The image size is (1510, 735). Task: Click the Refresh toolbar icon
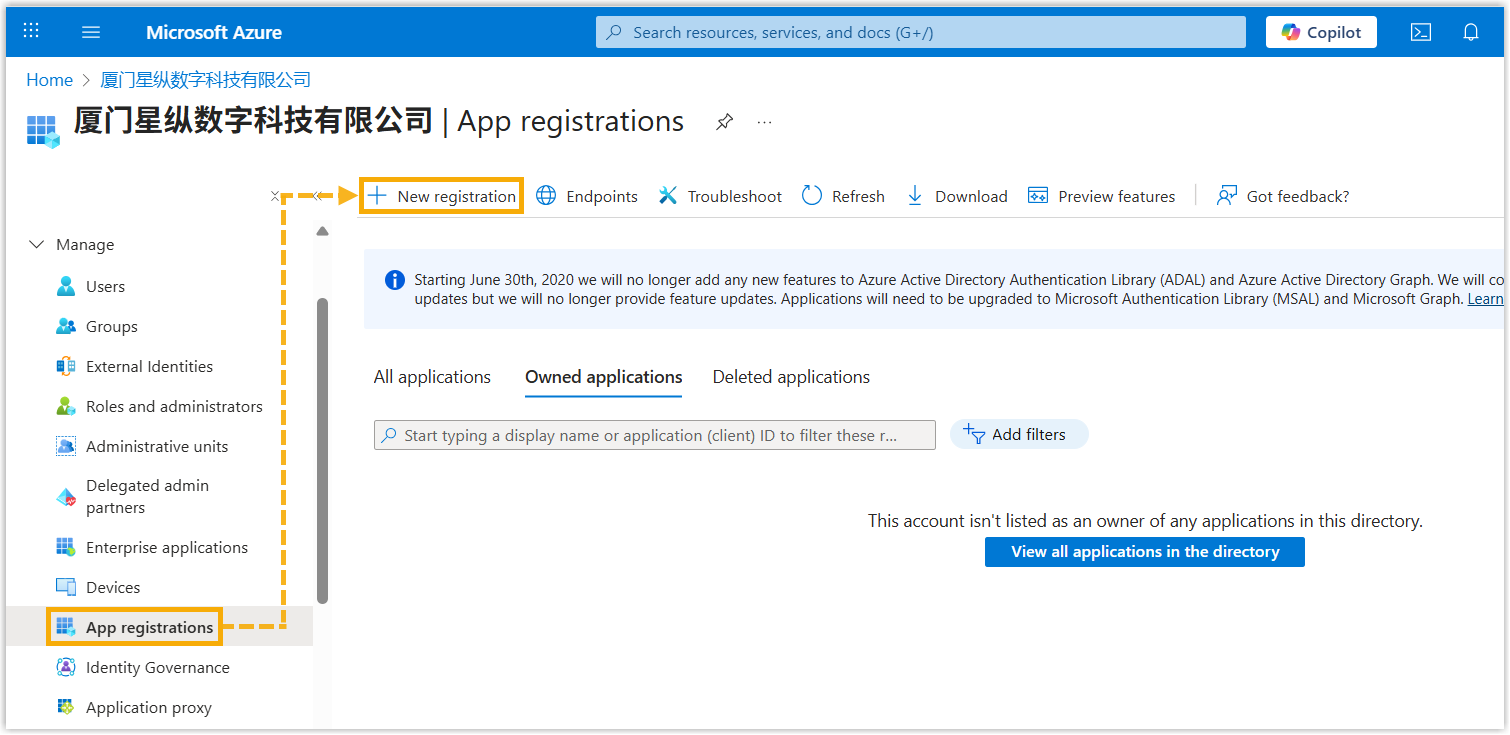[812, 196]
